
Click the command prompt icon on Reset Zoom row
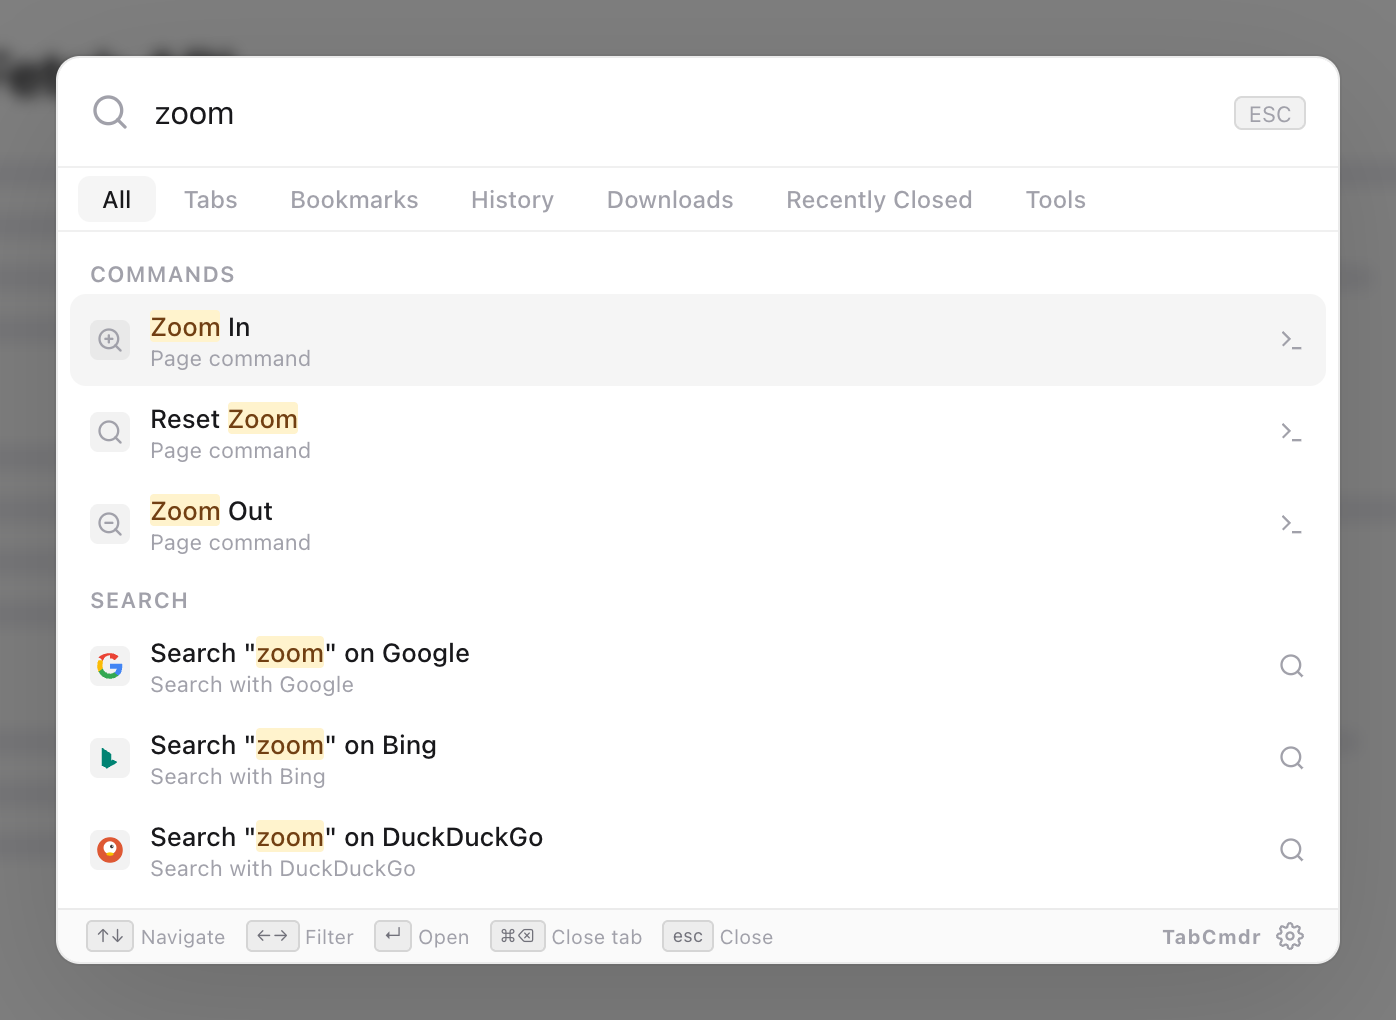[1291, 432]
